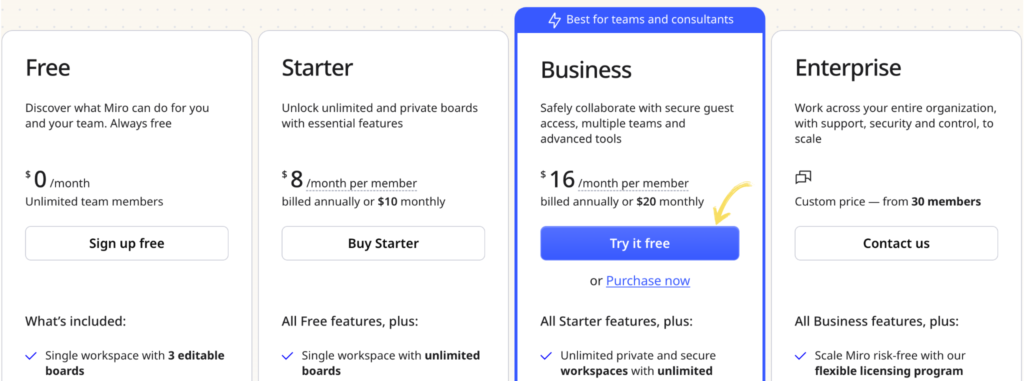Click the Starter plan $8 price
This screenshot has height=381, width=1024.
[x=293, y=179]
